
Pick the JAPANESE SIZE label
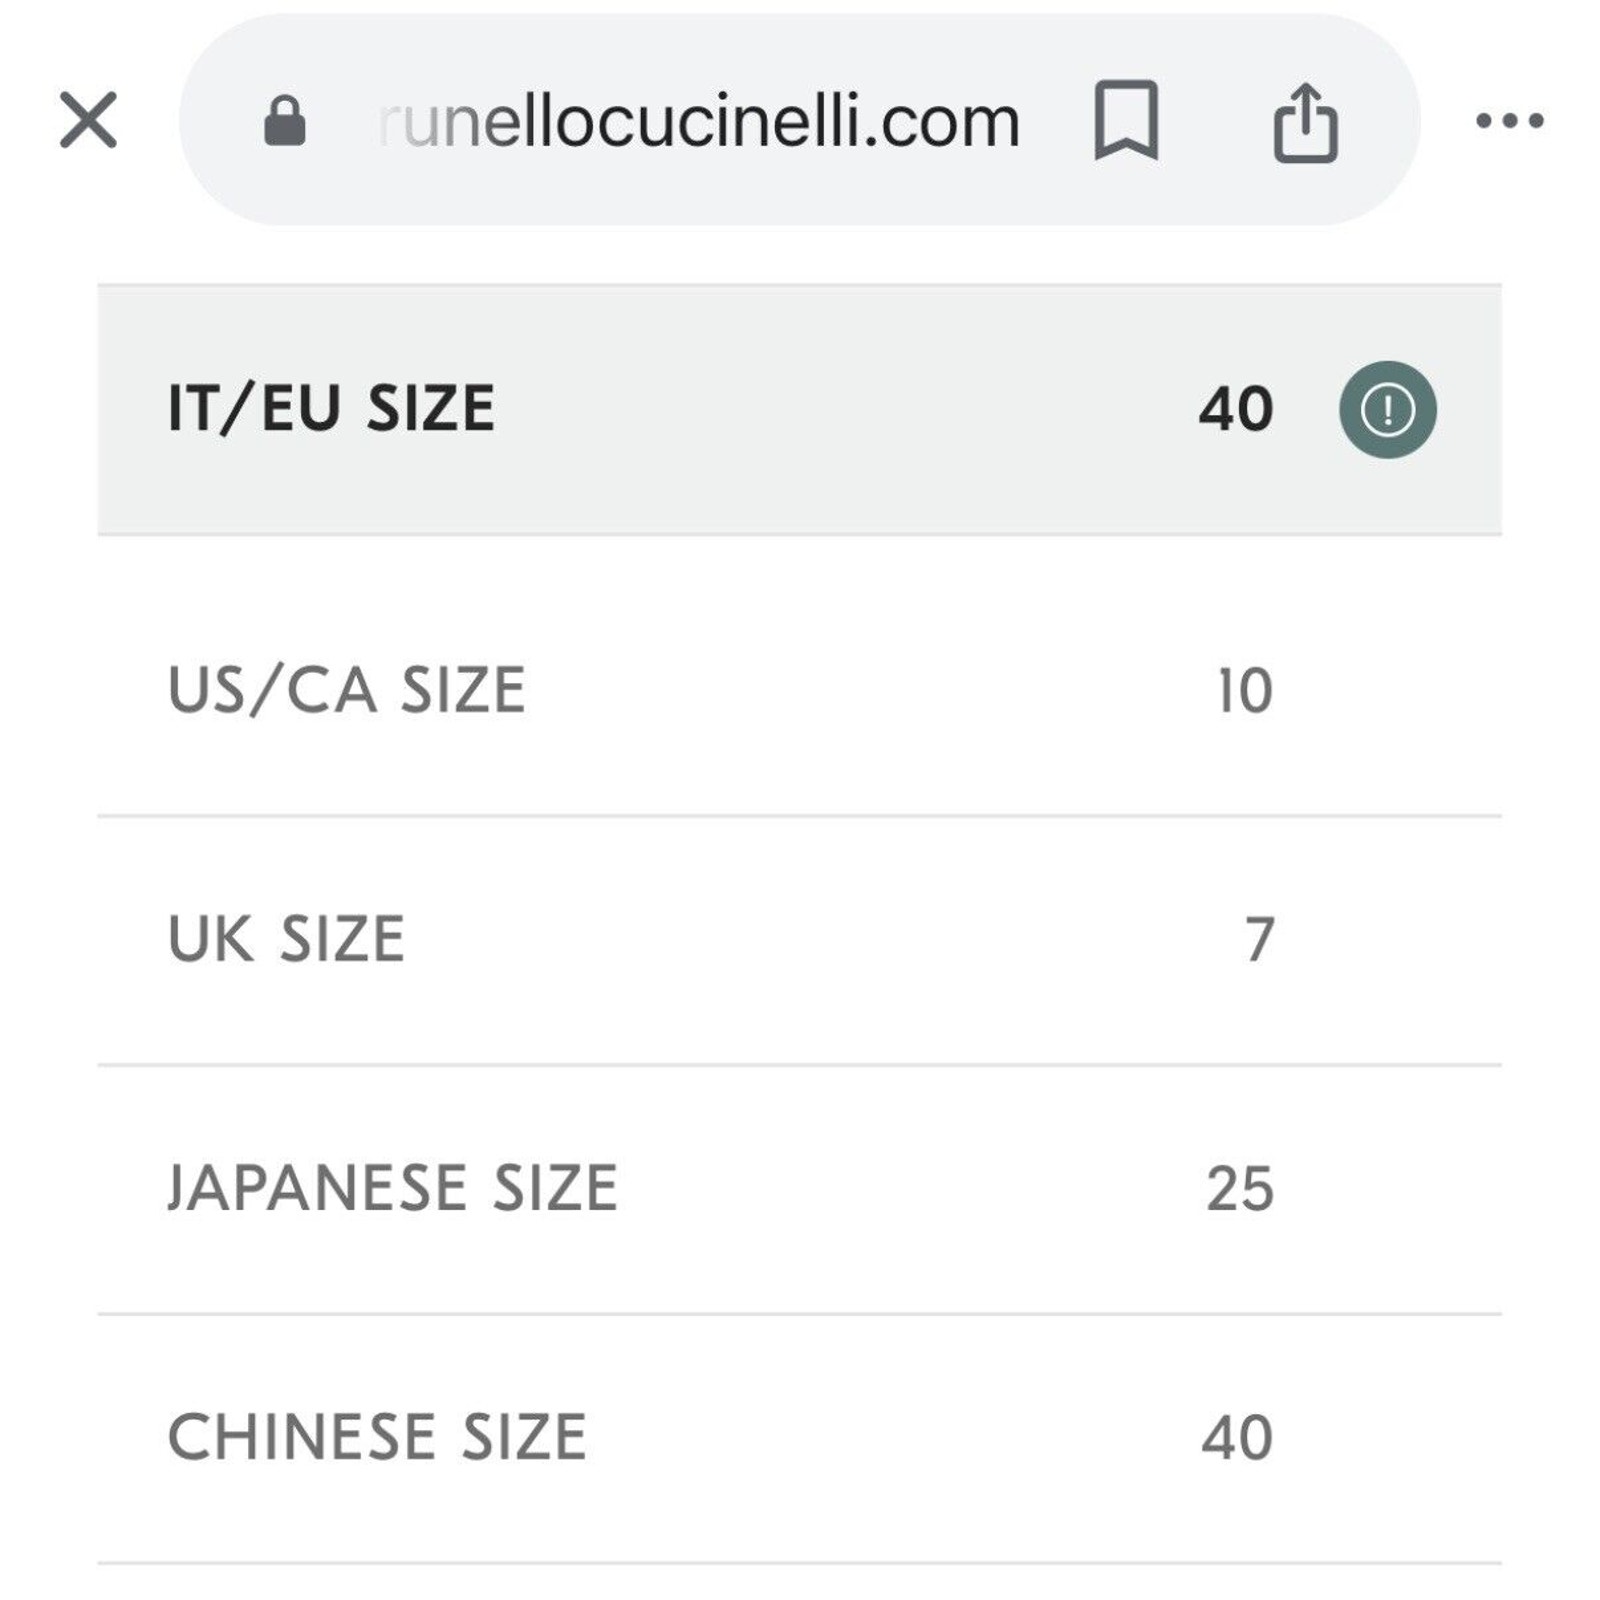click(x=393, y=1188)
